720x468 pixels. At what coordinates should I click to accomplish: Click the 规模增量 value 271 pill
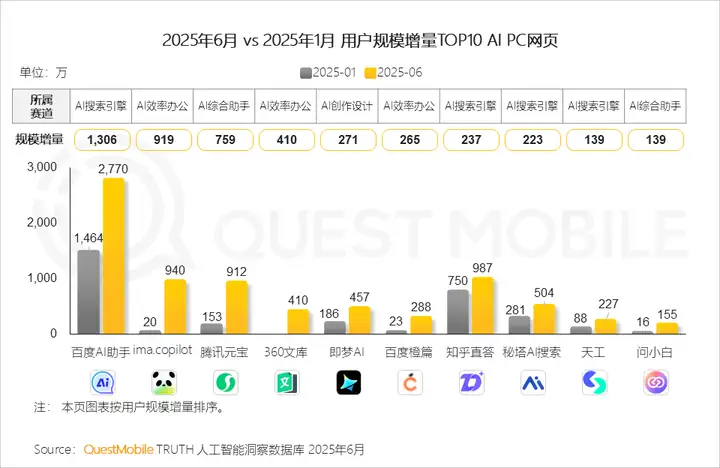point(349,140)
